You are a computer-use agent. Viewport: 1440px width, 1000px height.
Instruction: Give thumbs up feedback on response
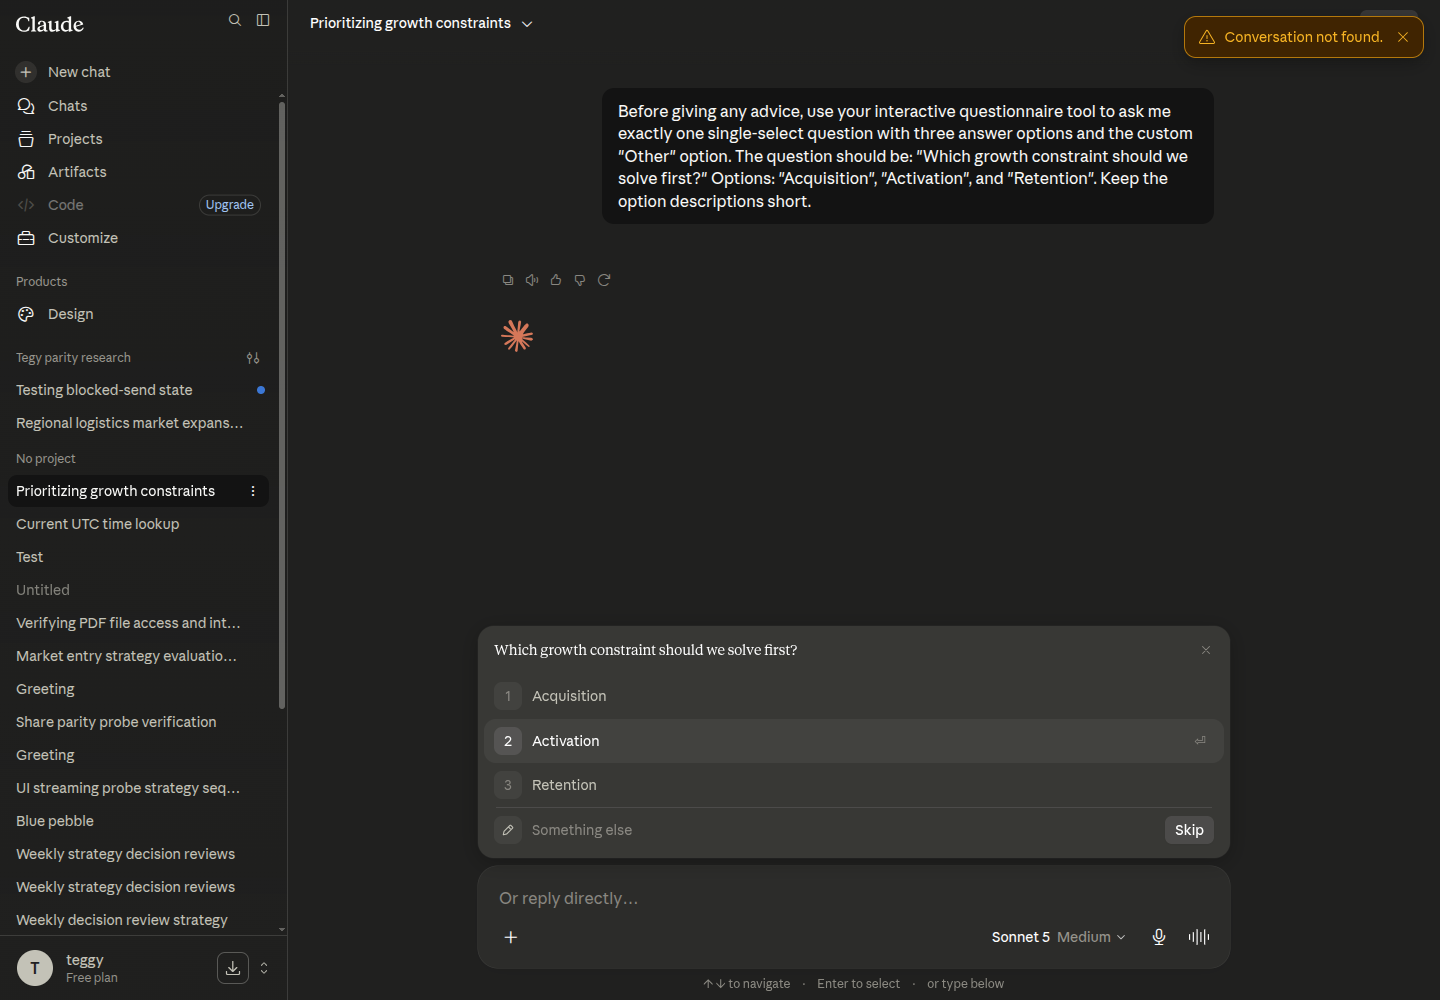pos(556,280)
